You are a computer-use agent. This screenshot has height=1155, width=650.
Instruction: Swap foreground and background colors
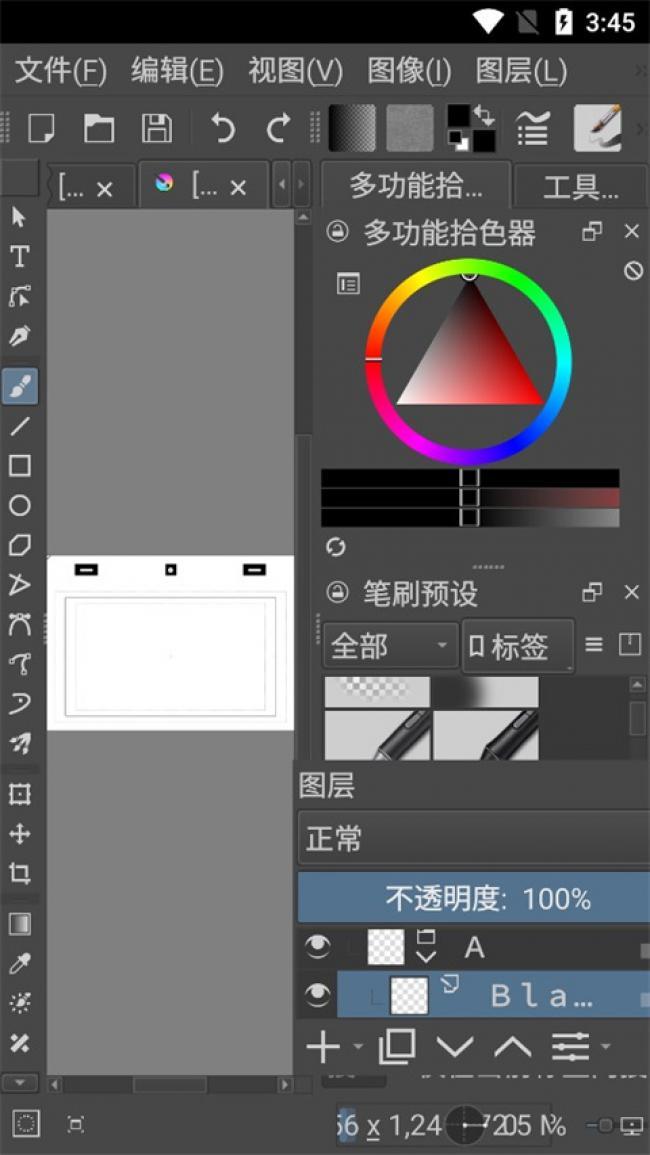[x=484, y=115]
